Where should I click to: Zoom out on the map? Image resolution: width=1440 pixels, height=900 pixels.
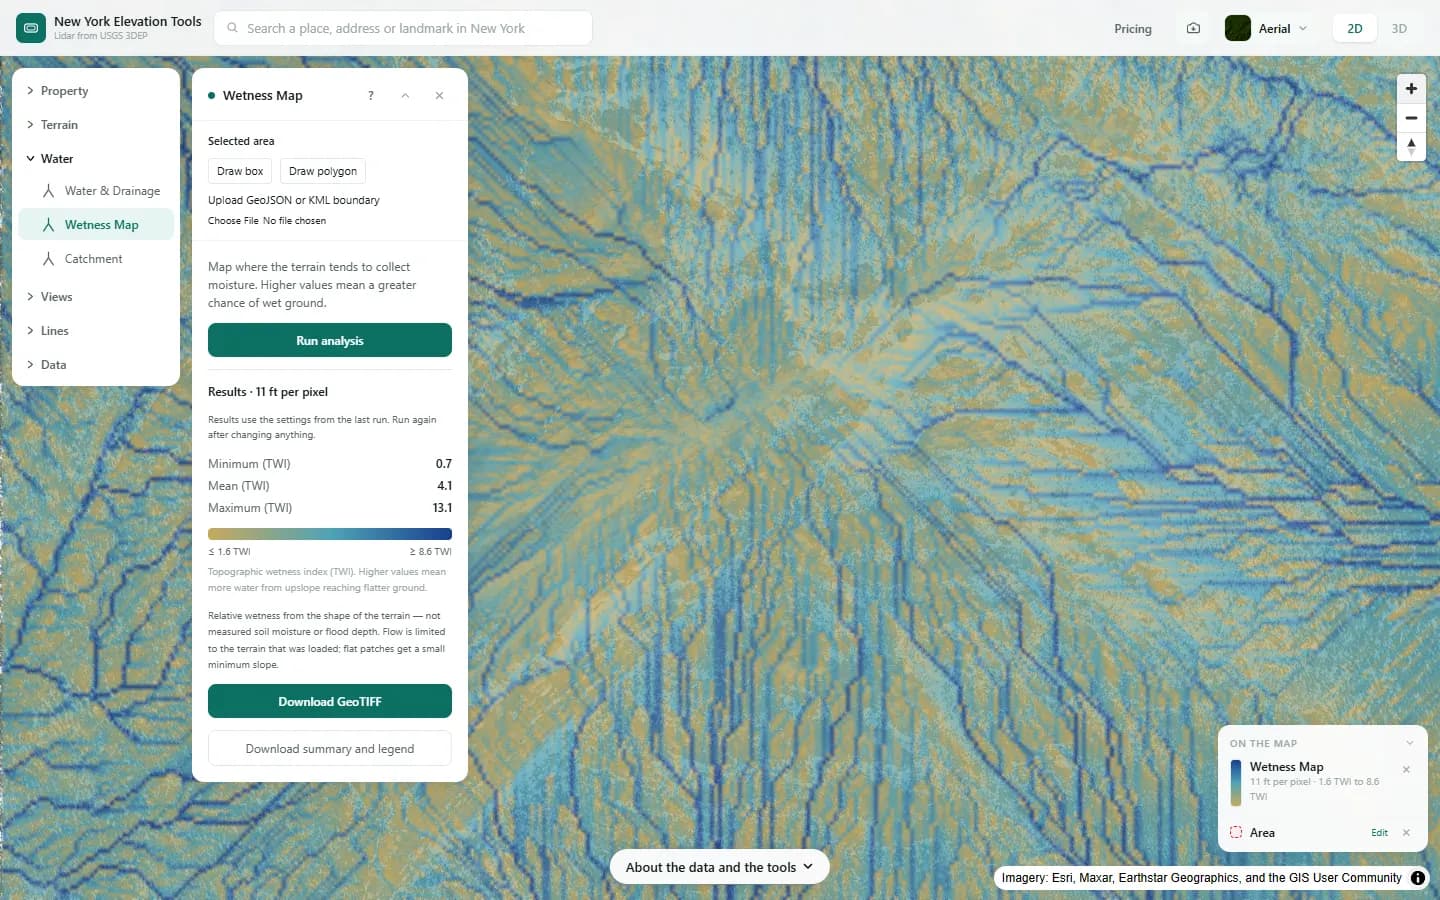(1411, 118)
